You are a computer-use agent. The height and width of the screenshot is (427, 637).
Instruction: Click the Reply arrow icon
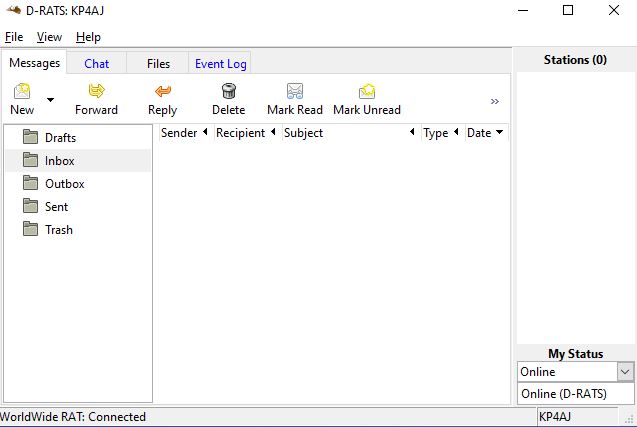pos(162,91)
